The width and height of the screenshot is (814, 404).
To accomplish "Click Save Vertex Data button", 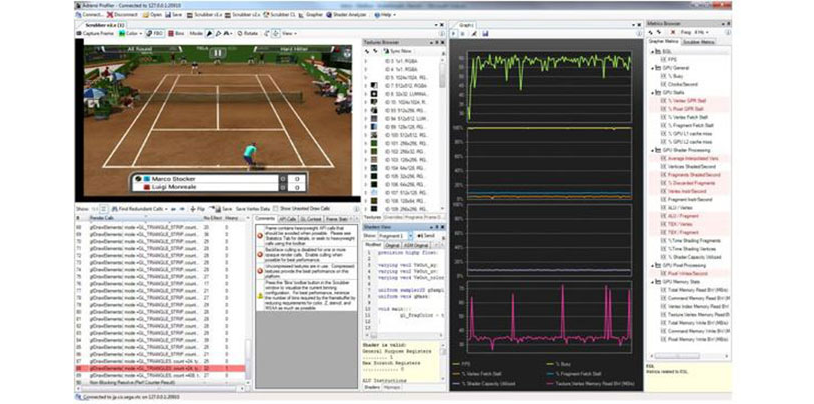I will click(253, 208).
